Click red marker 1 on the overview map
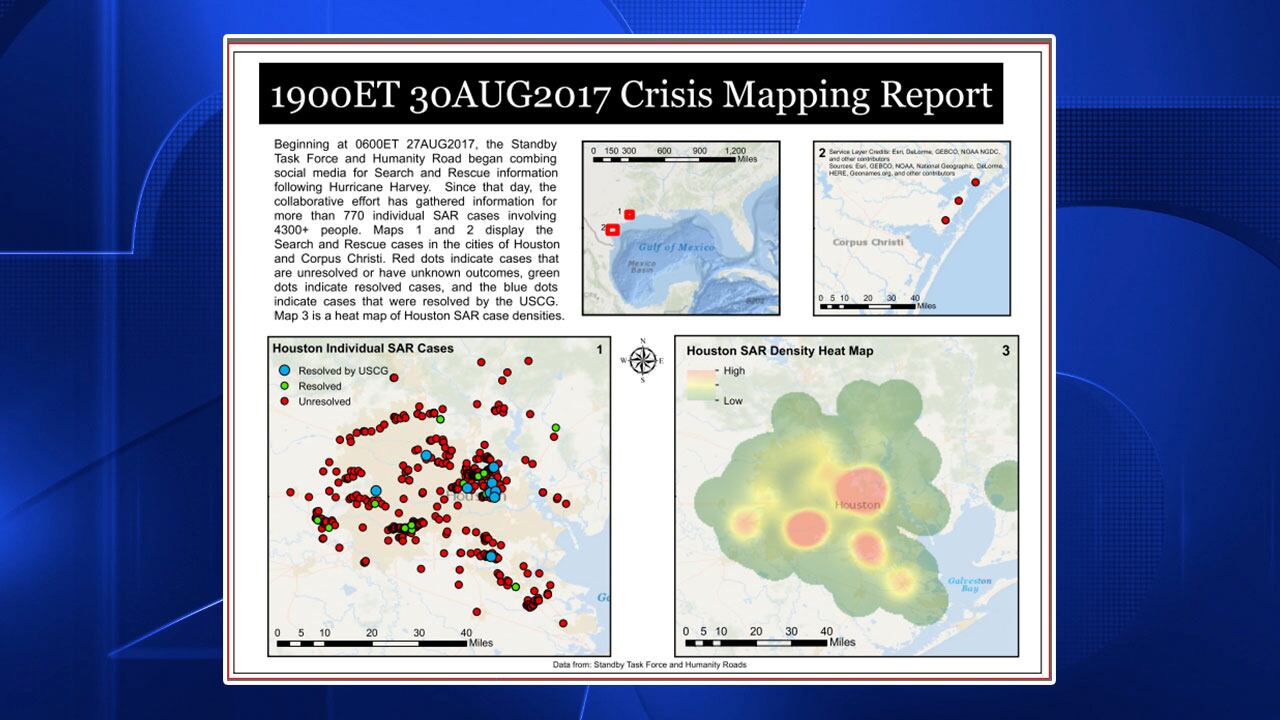 click(629, 213)
